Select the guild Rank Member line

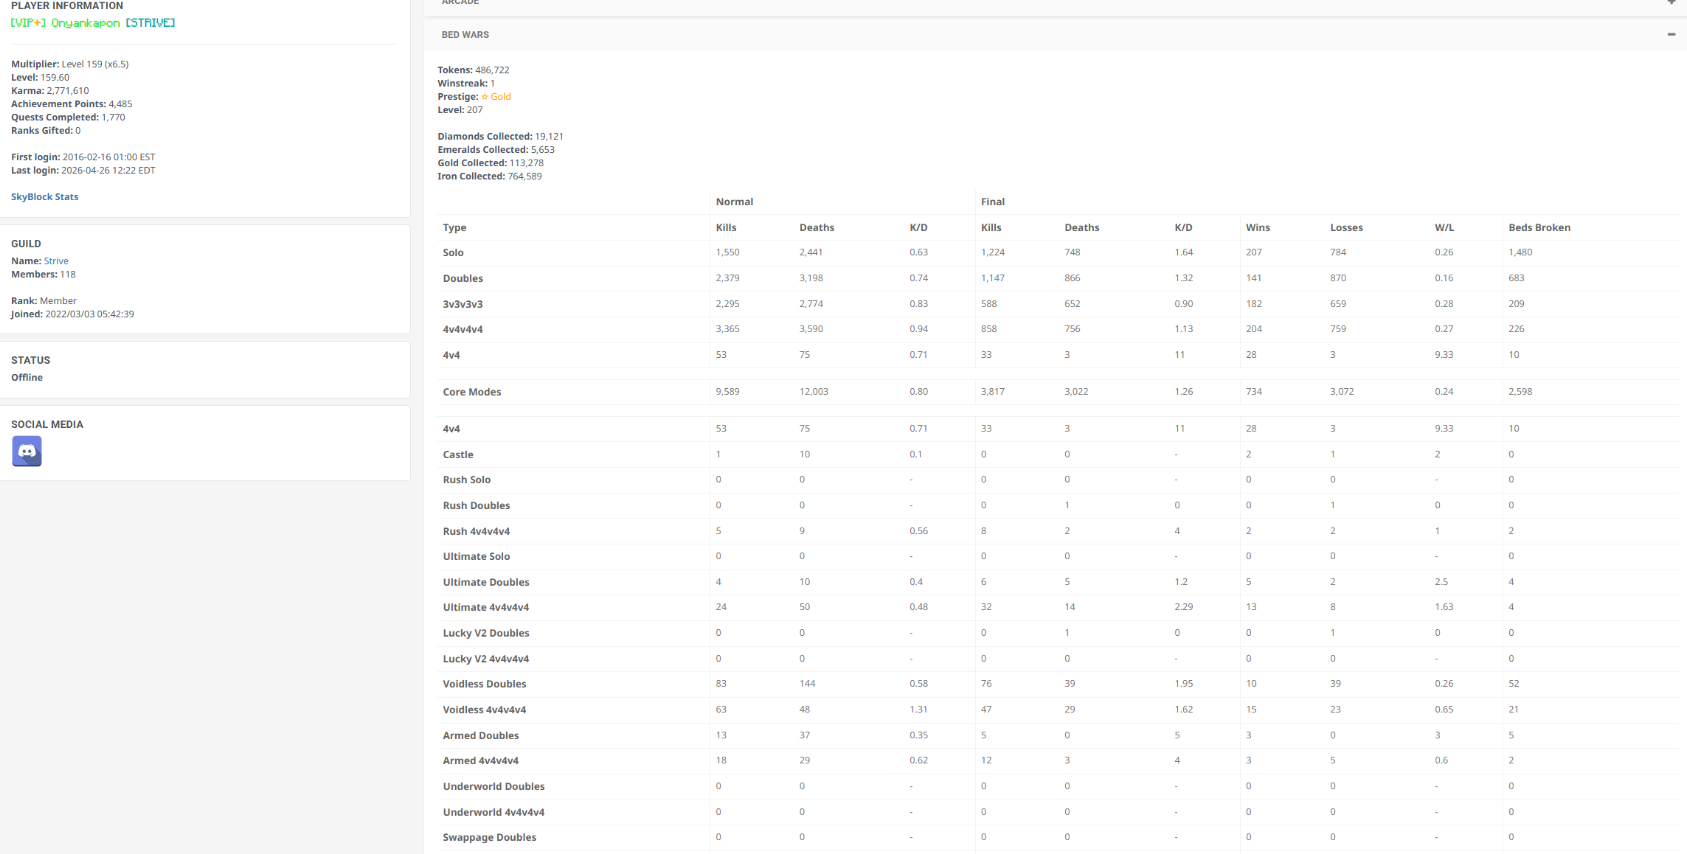44,301
